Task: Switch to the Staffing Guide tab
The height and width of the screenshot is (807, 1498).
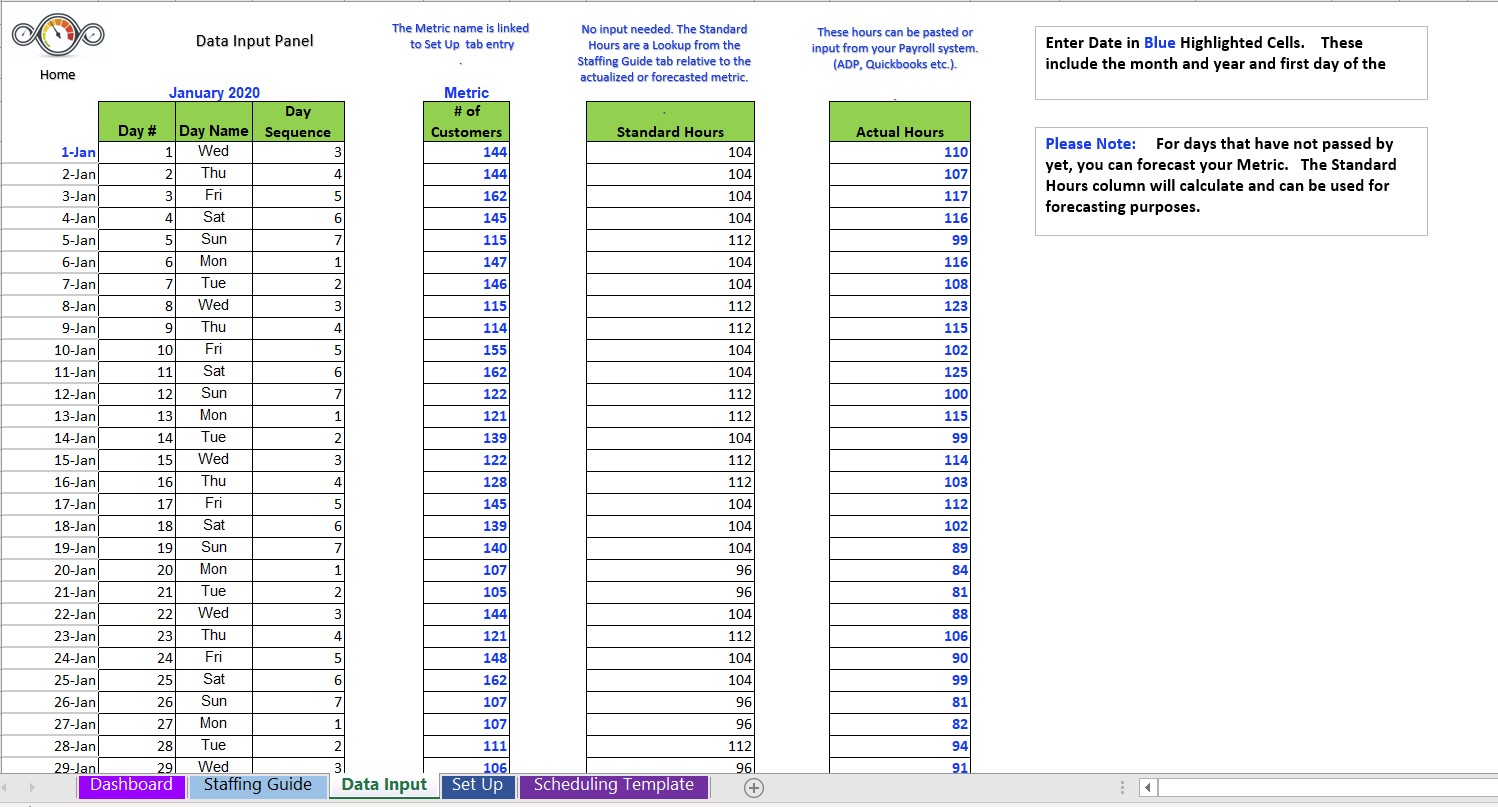Action: tap(258, 786)
